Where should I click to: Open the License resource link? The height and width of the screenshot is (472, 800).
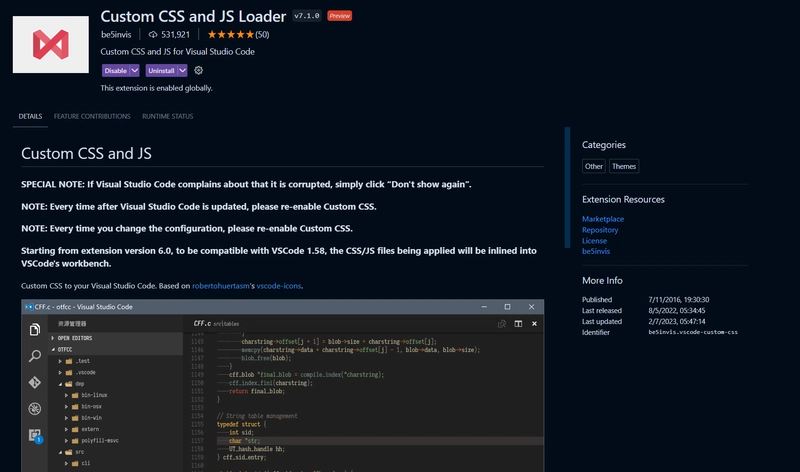click(x=594, y=240)
